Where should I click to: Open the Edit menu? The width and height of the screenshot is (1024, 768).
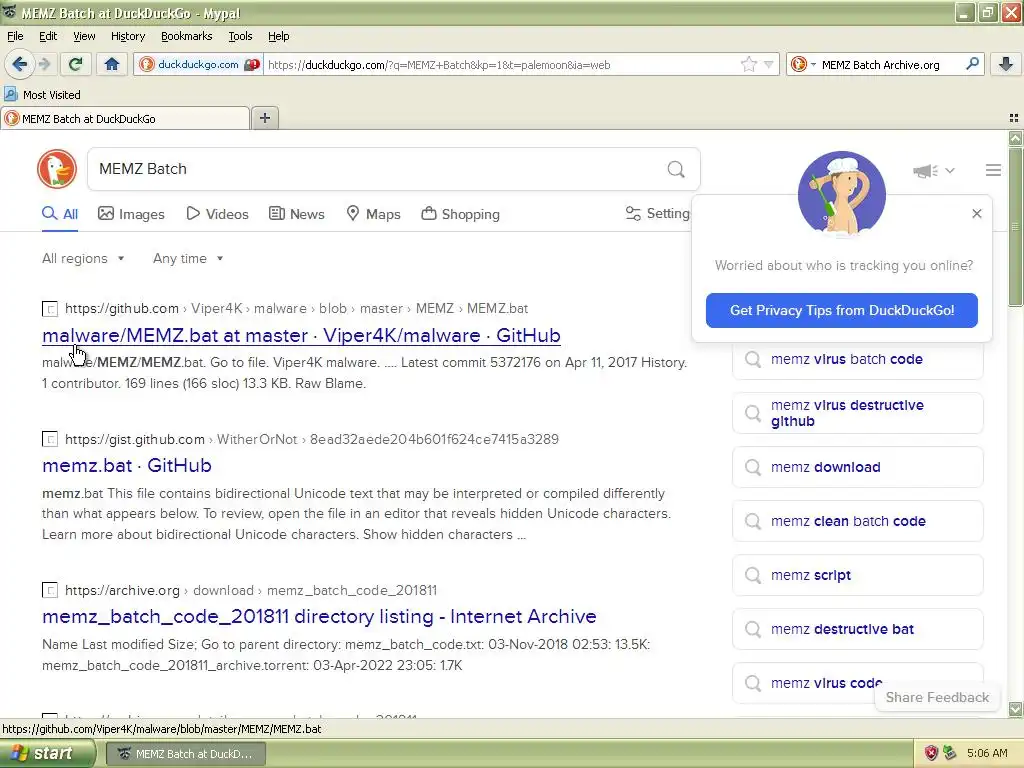tap(48, 37)
